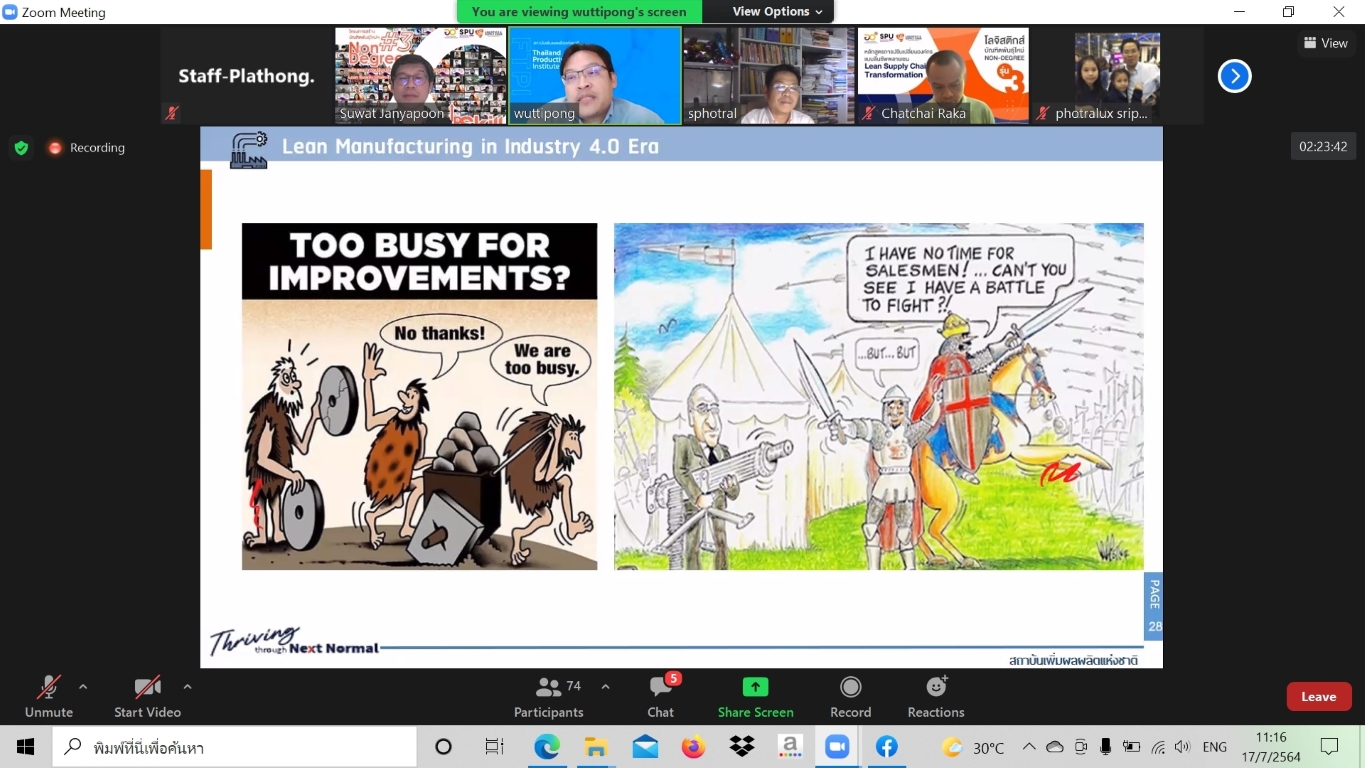
Task: Click the OneDrive cloud tray icon
Action: pos(1055,747)
